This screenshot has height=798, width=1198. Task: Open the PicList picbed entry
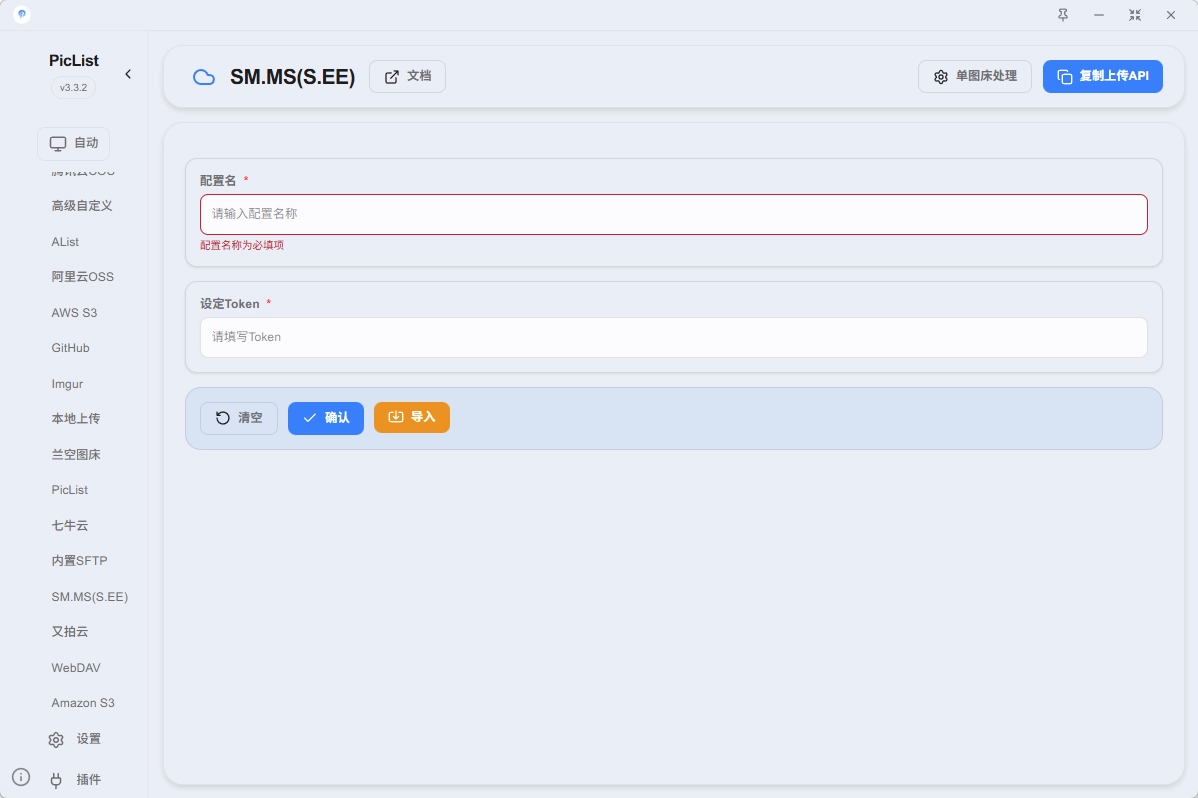[x=70, y=490]
